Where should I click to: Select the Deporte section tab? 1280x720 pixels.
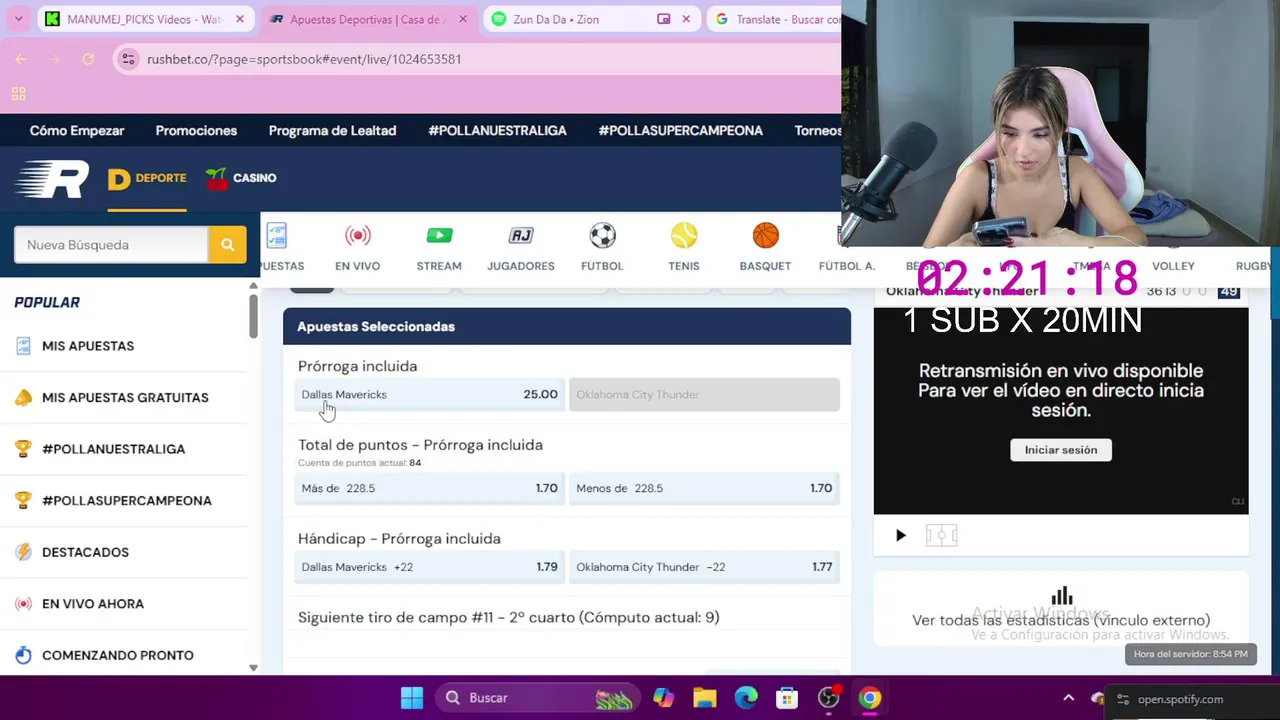(147, 179)
